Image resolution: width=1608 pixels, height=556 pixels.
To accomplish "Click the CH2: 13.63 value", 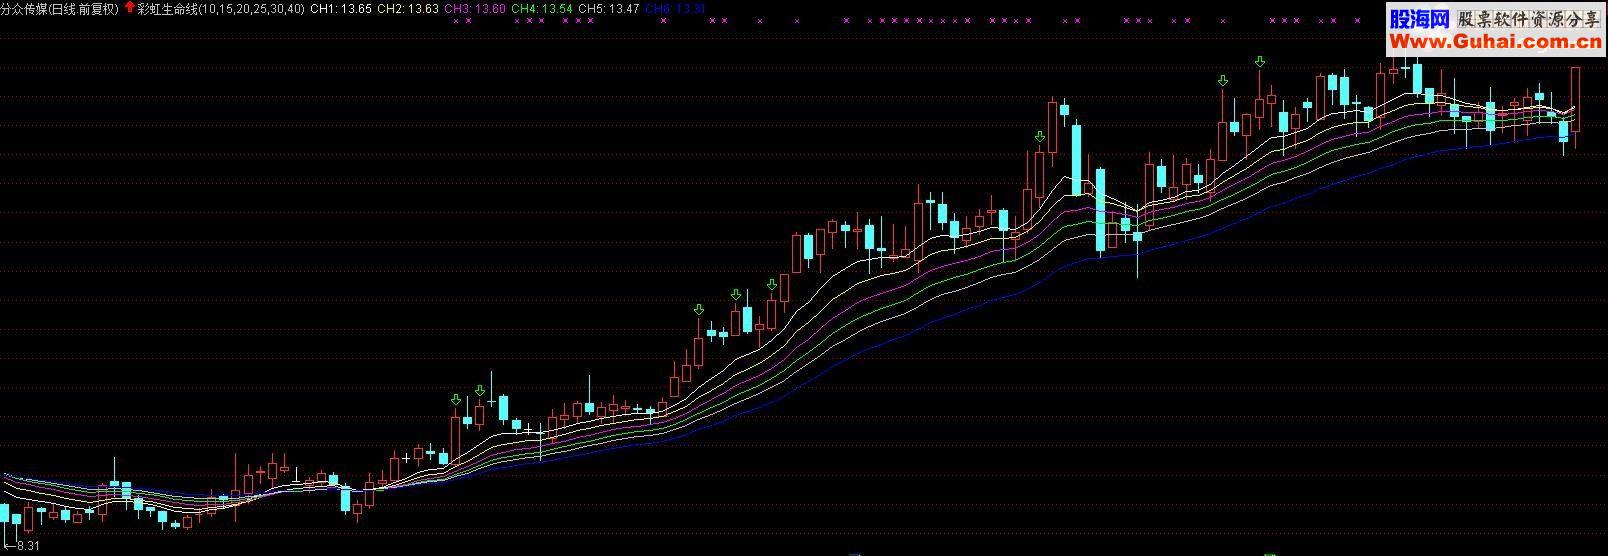I will click(408, 8).
